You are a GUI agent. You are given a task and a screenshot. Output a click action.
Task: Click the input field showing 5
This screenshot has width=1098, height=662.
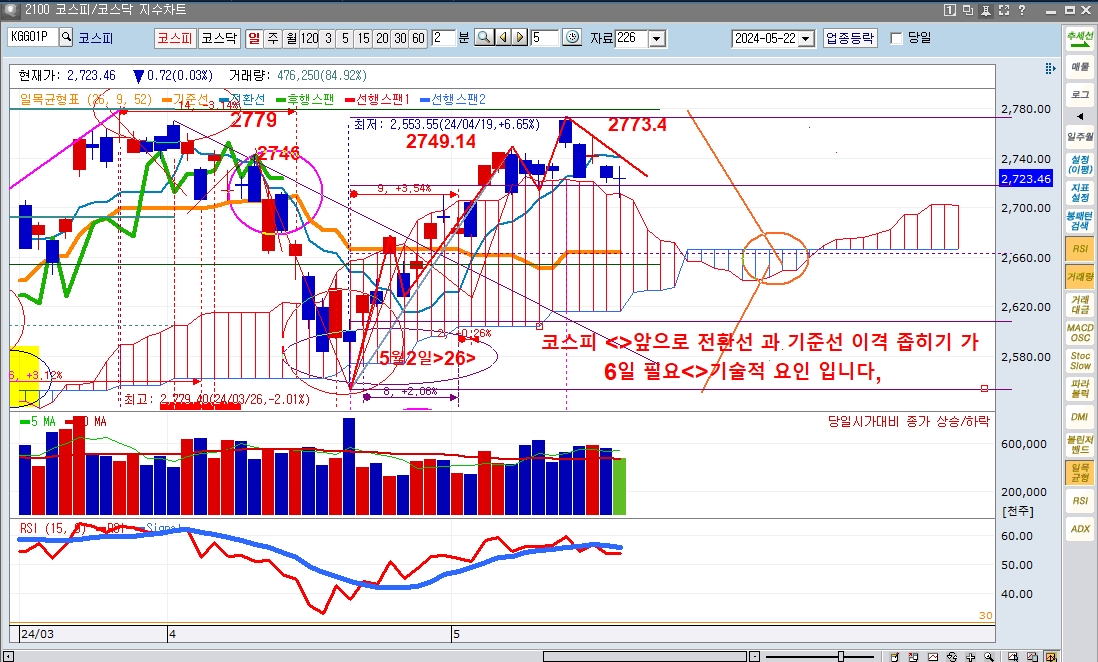pyautogui.click(x=544, y=38)
